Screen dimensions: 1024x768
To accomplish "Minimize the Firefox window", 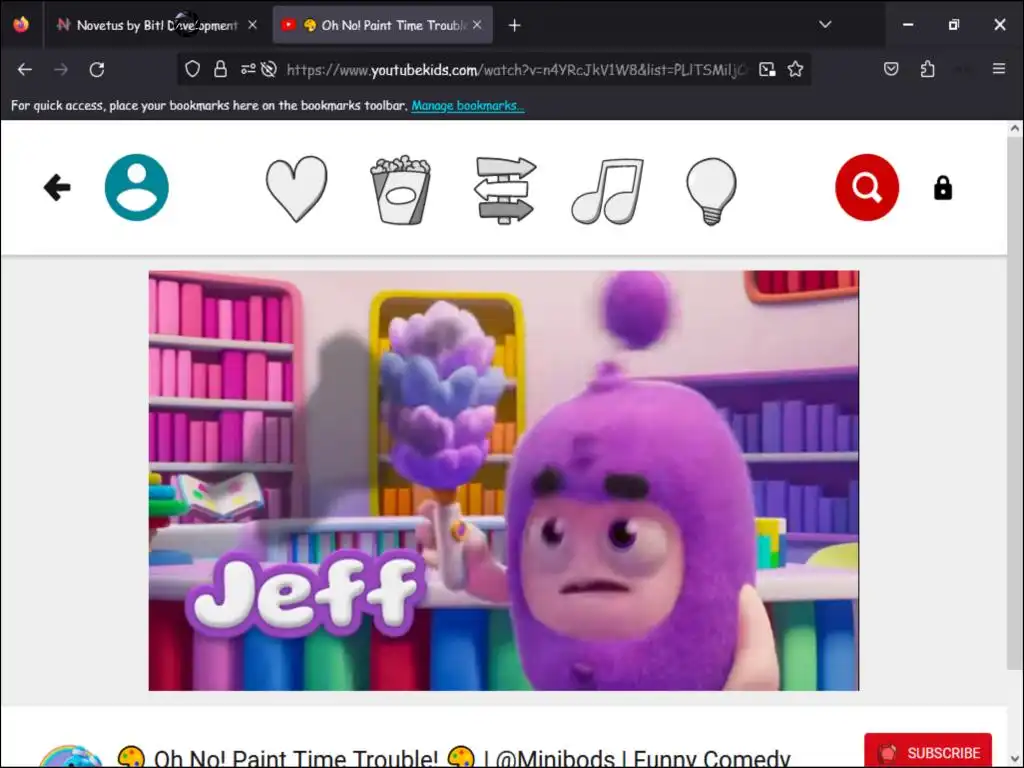I will [x=908, y=25].
